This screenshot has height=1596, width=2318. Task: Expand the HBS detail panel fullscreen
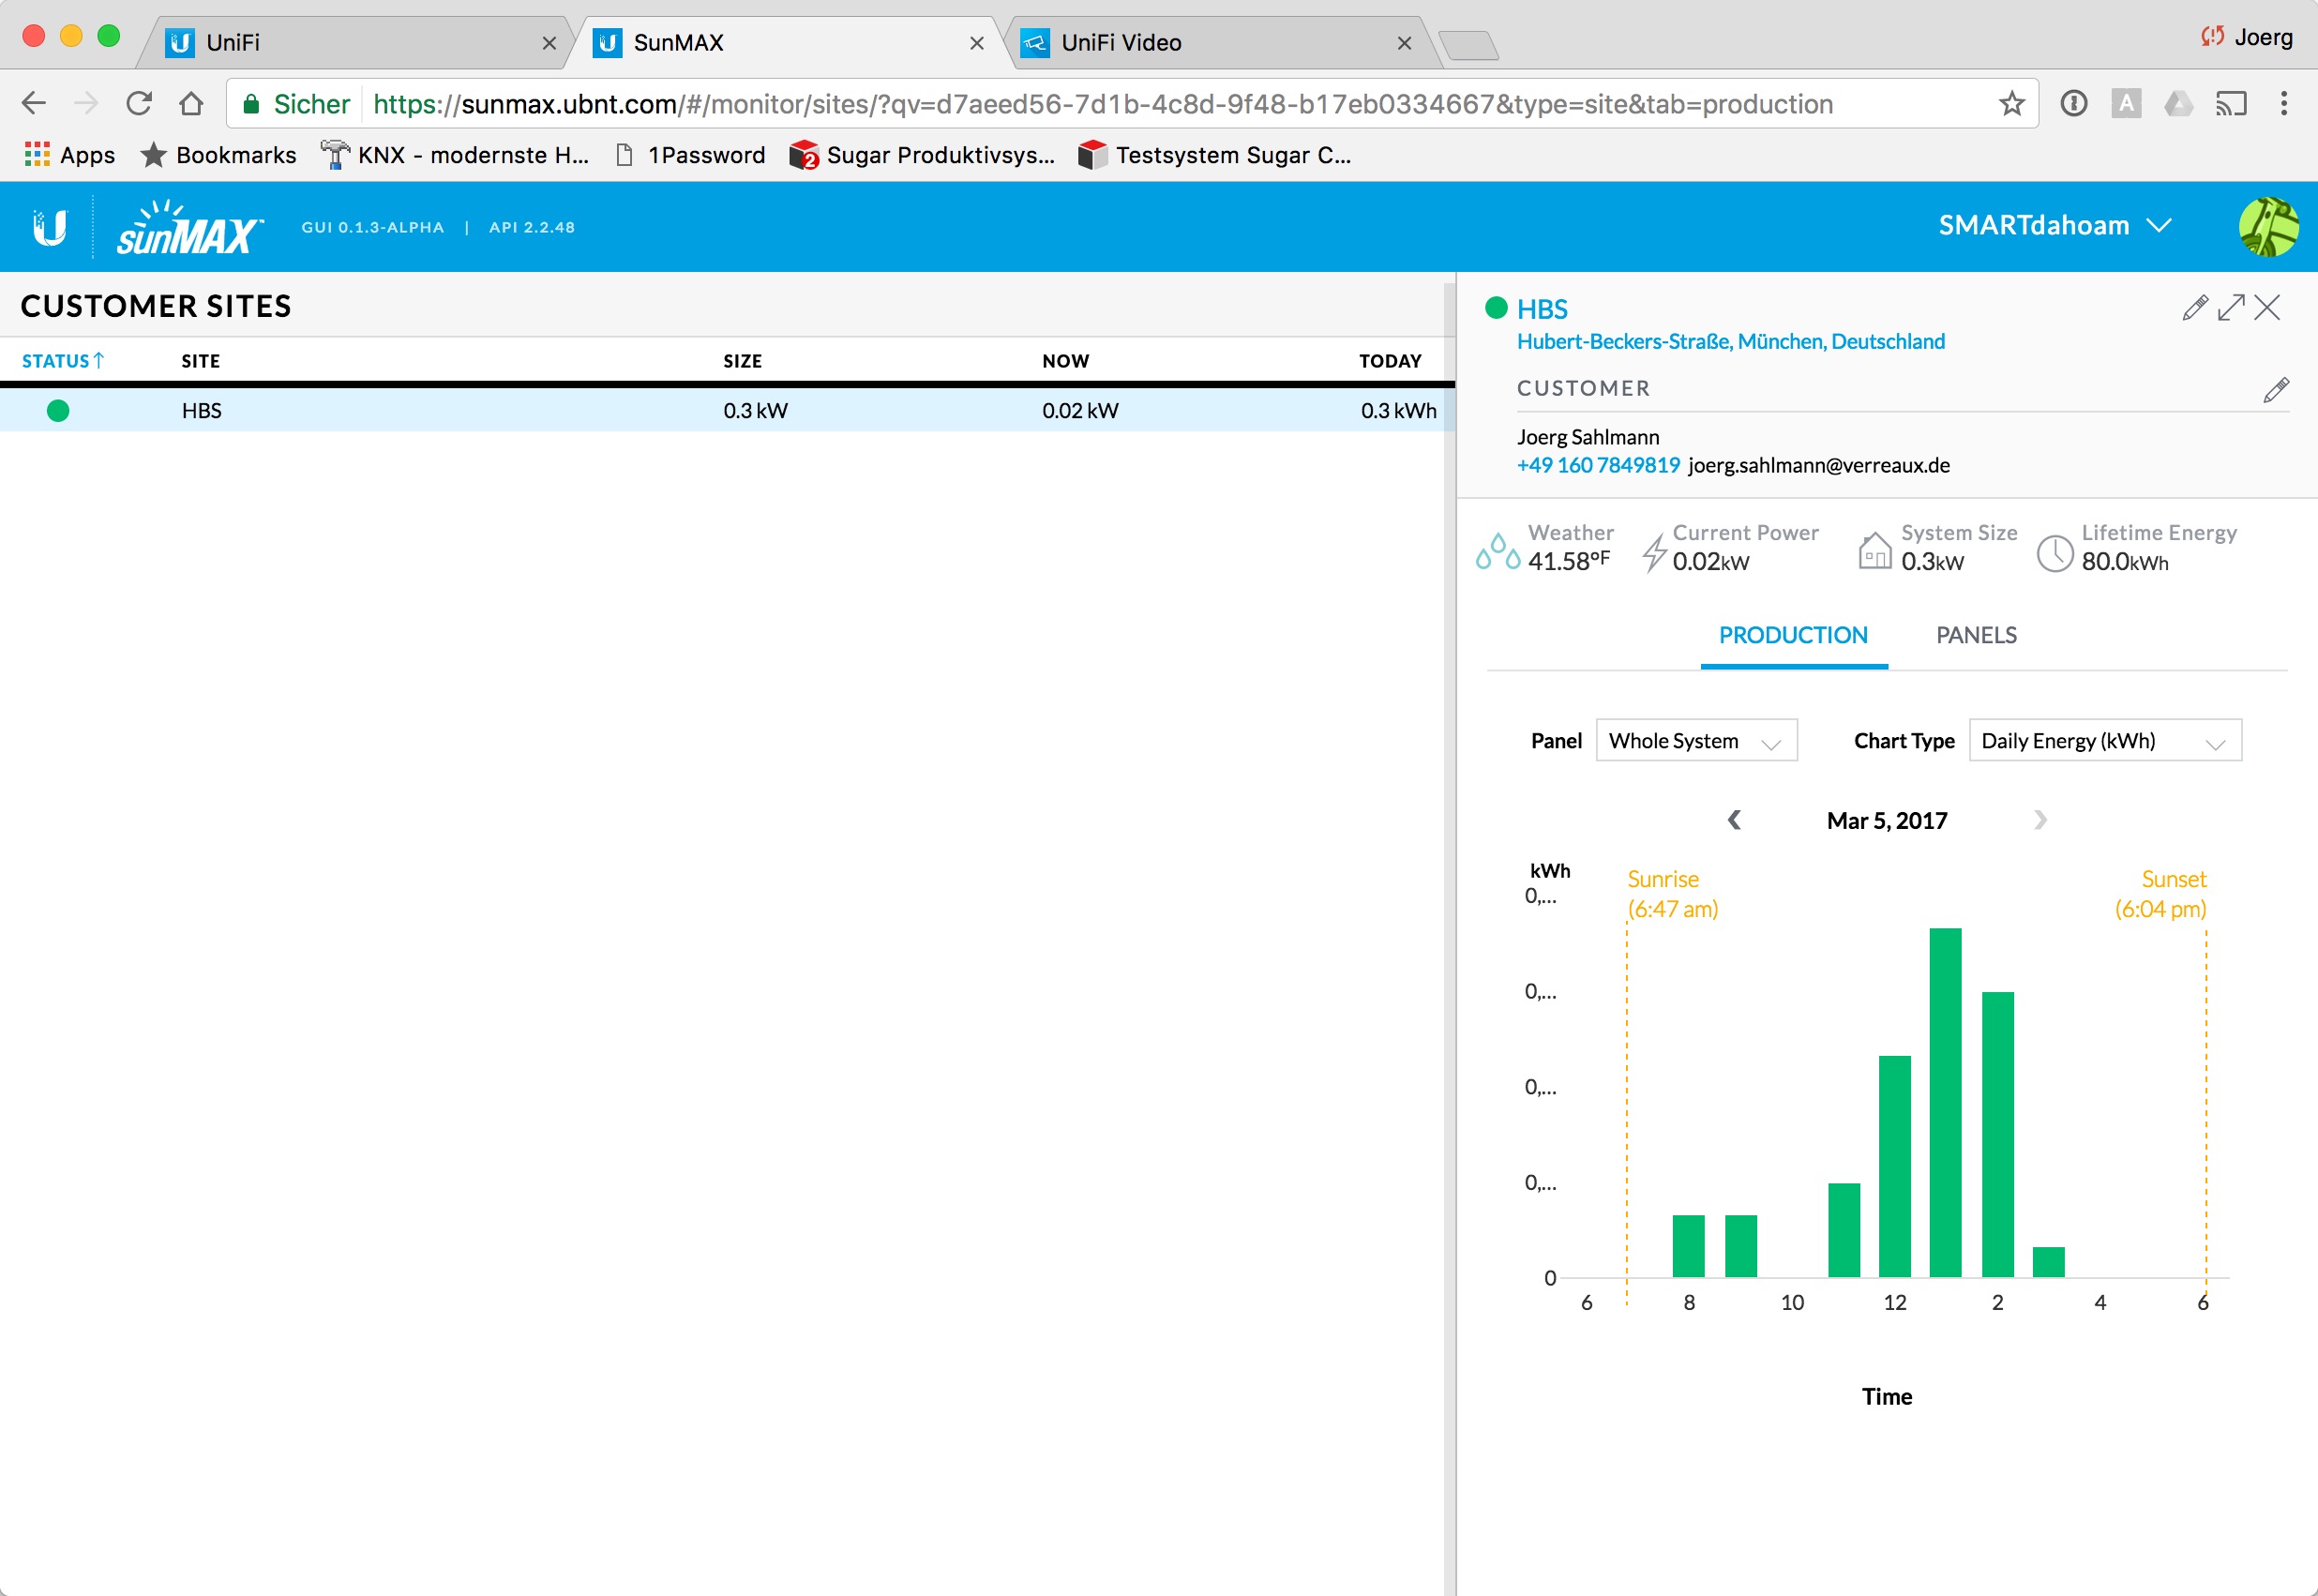tap(2231, 308)
